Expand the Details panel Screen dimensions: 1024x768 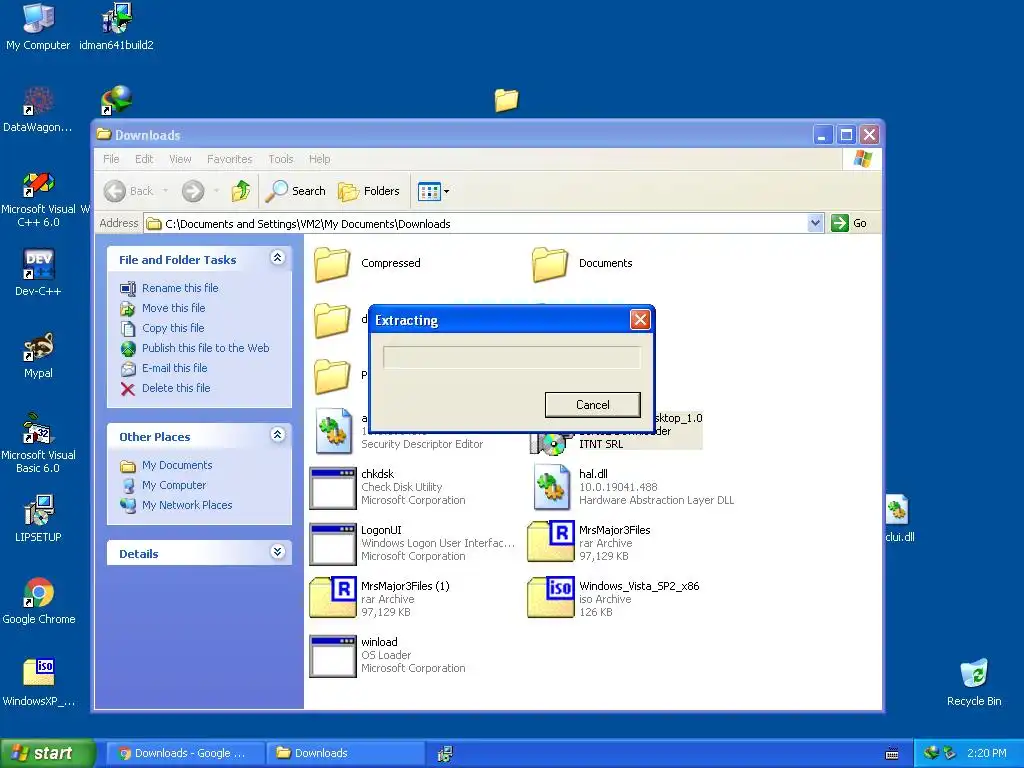[277, 552]
